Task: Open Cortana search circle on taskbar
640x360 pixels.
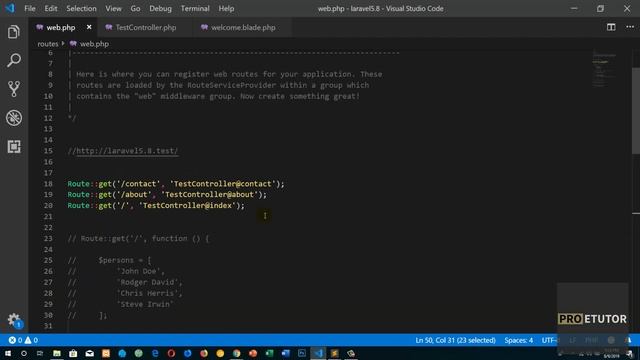Action: point(24,353)
